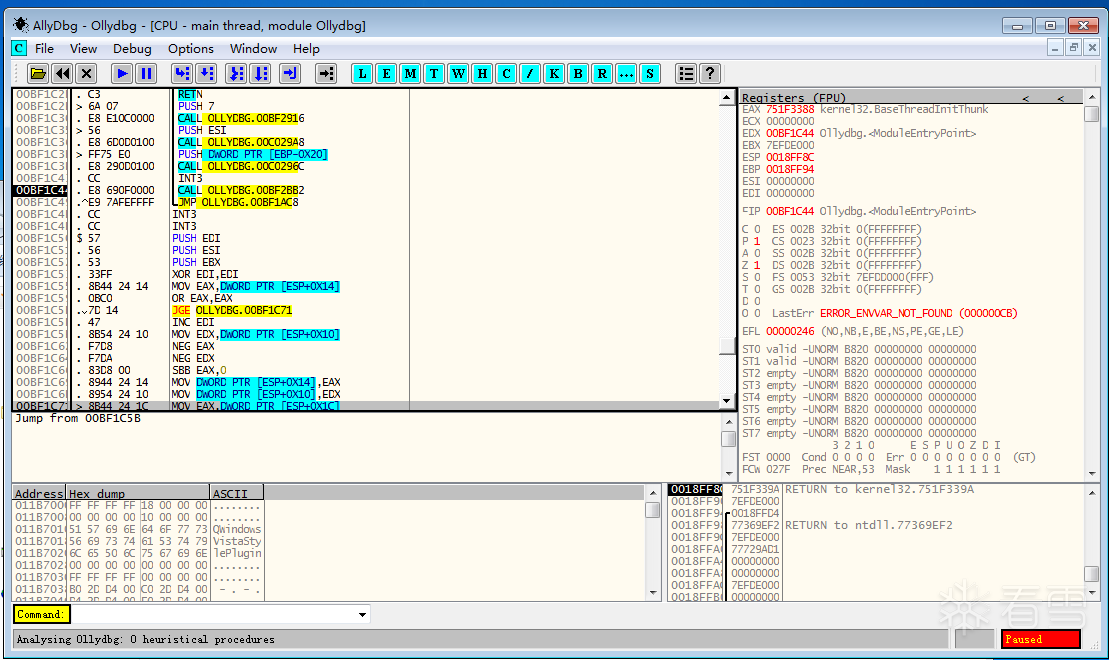Click the Step Into toolbar icon

(x=182, y=74)
